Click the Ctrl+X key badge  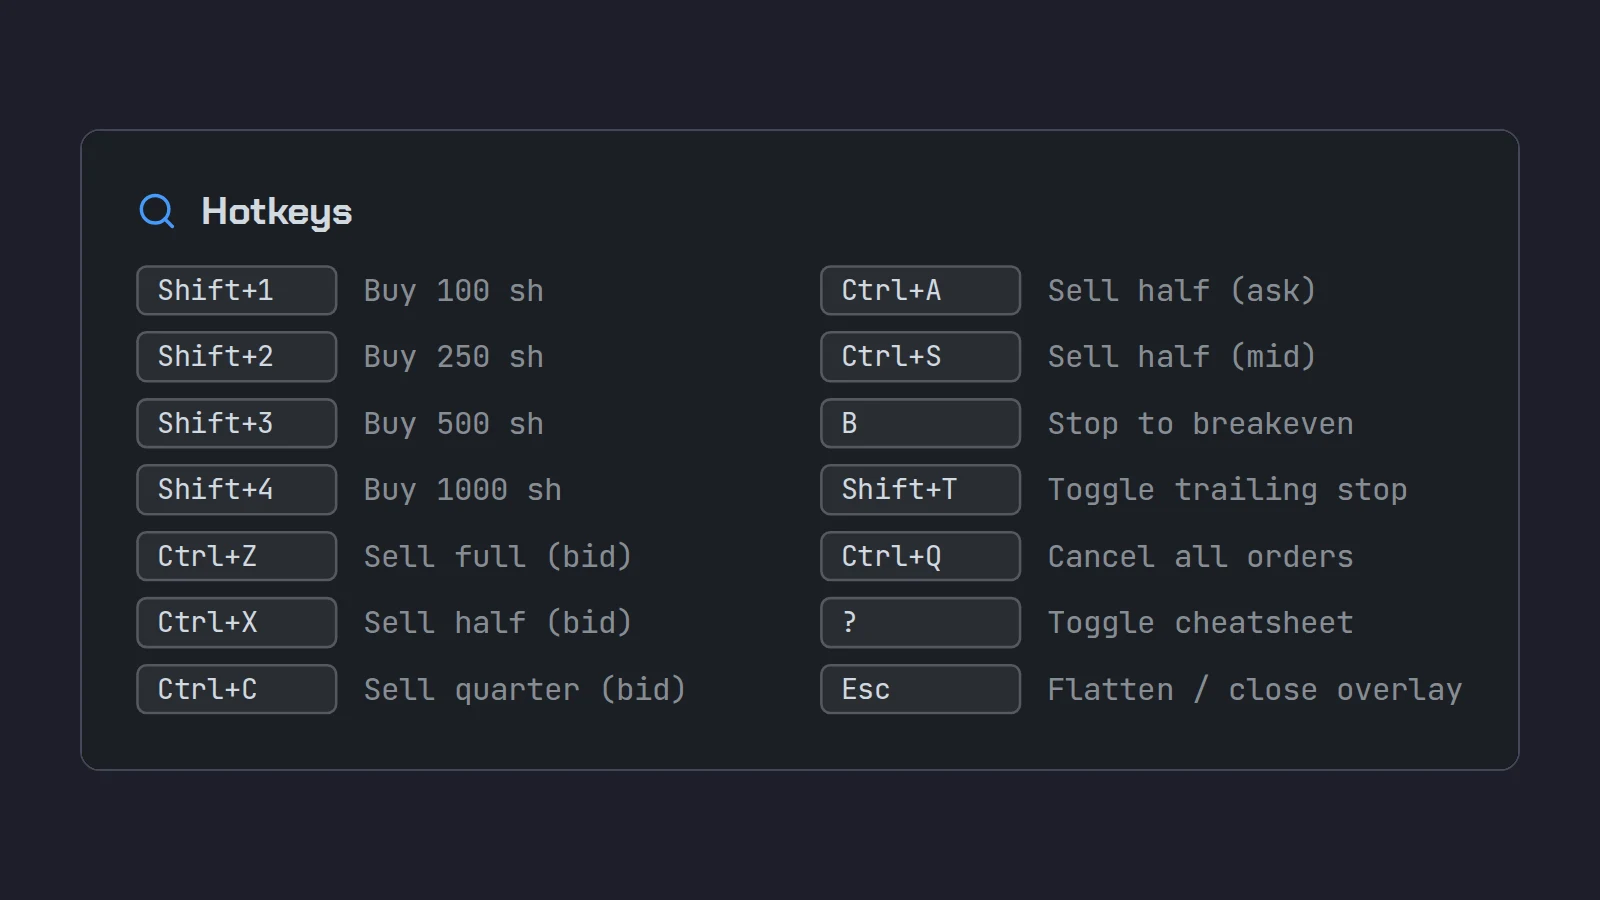[x=237, y=623]
